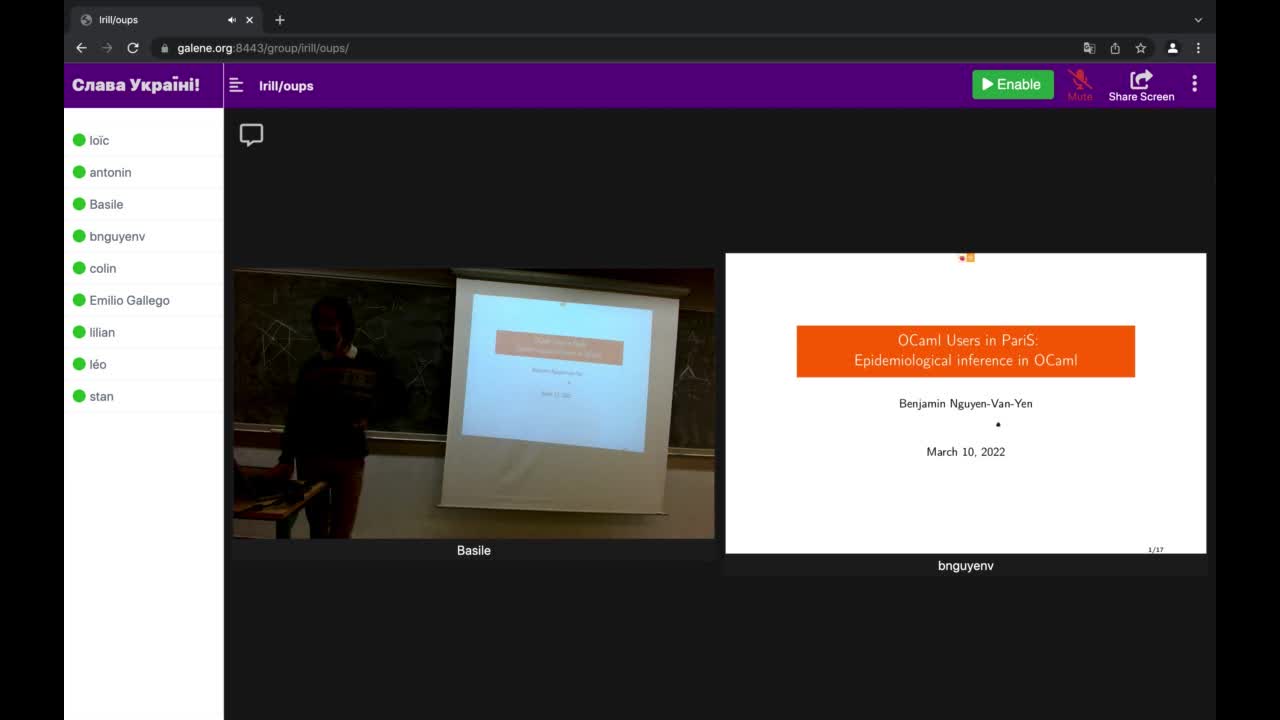Click the Irill/oups group title

pos(286,86)
